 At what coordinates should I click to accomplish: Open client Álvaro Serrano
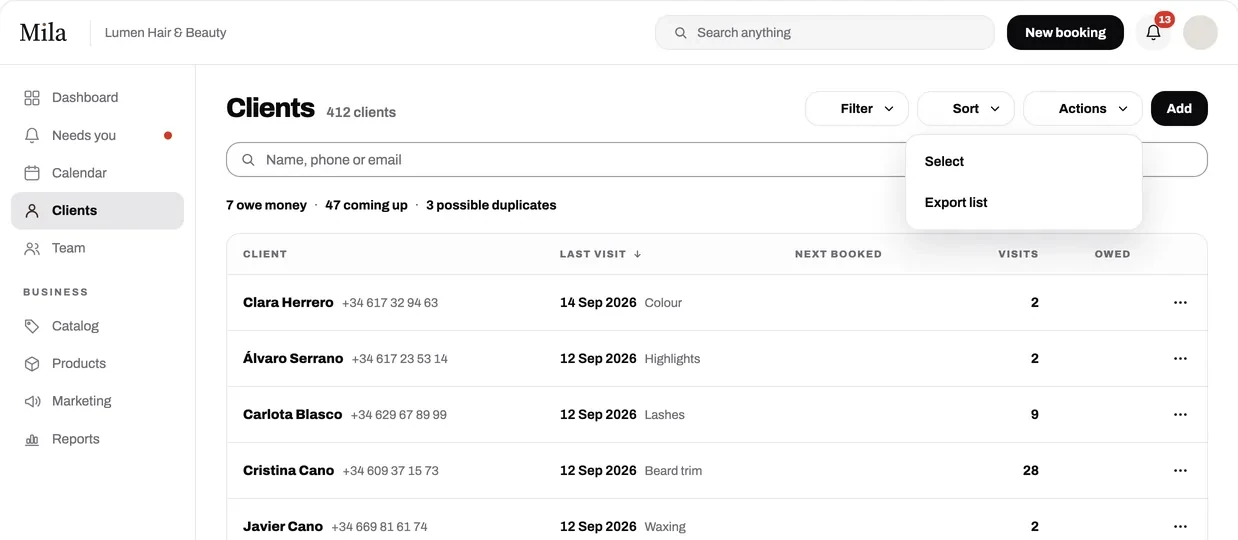tap(293, 359)
